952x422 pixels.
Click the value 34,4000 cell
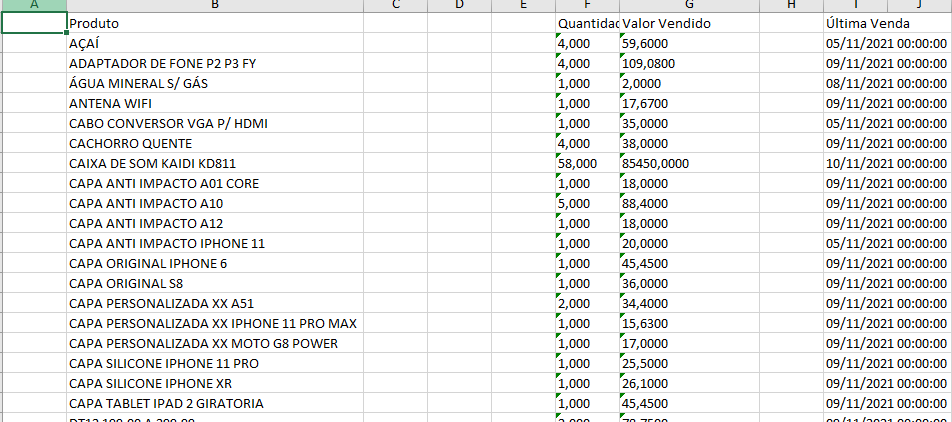tap(690, 304)
